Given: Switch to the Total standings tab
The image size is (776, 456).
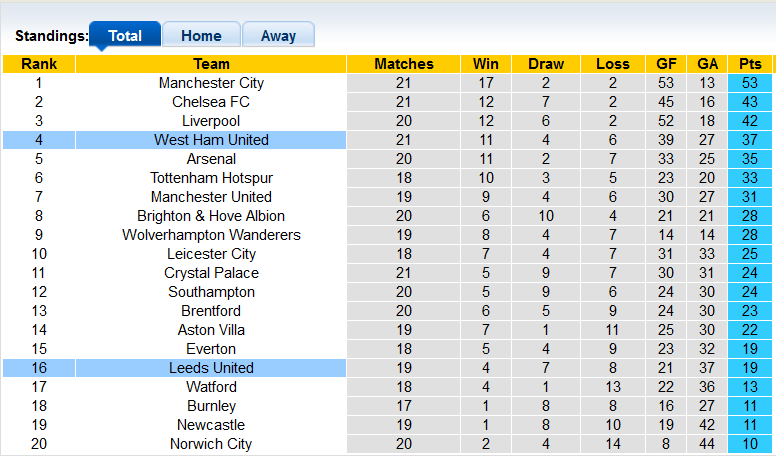Looking at the screenshot, I should point(125,36).
